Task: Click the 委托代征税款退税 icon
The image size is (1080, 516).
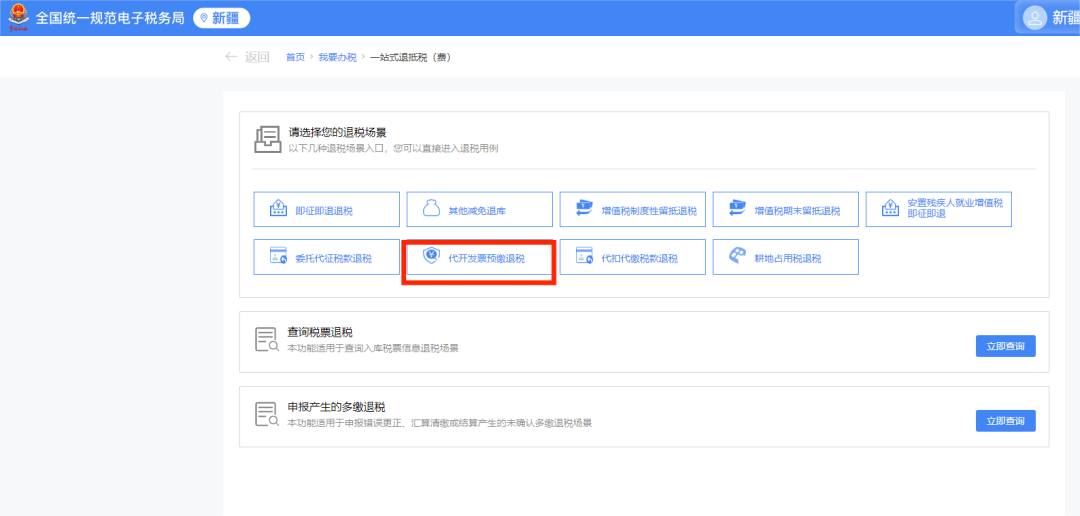Action: (278, 257)
